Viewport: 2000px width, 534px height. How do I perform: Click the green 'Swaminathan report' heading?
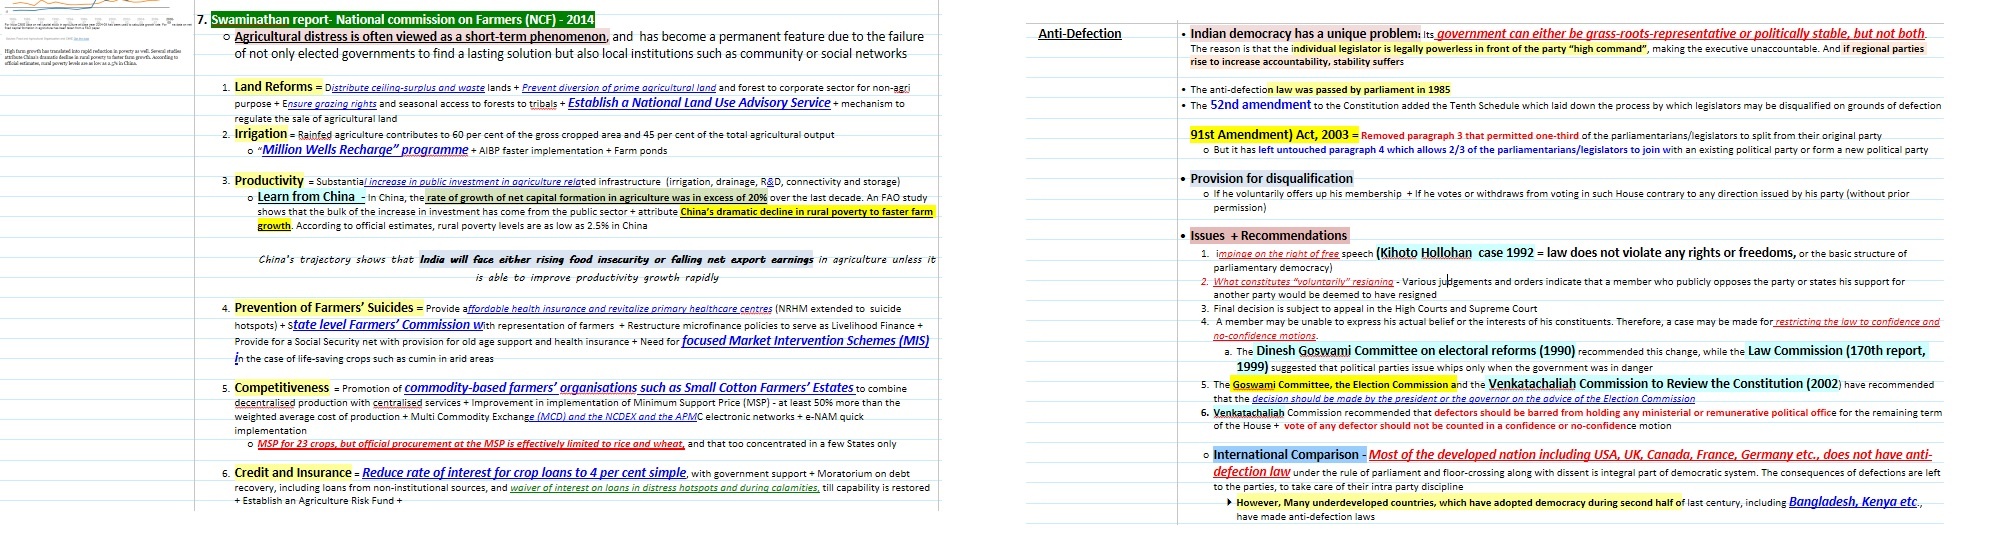click(x=403, y=18)
